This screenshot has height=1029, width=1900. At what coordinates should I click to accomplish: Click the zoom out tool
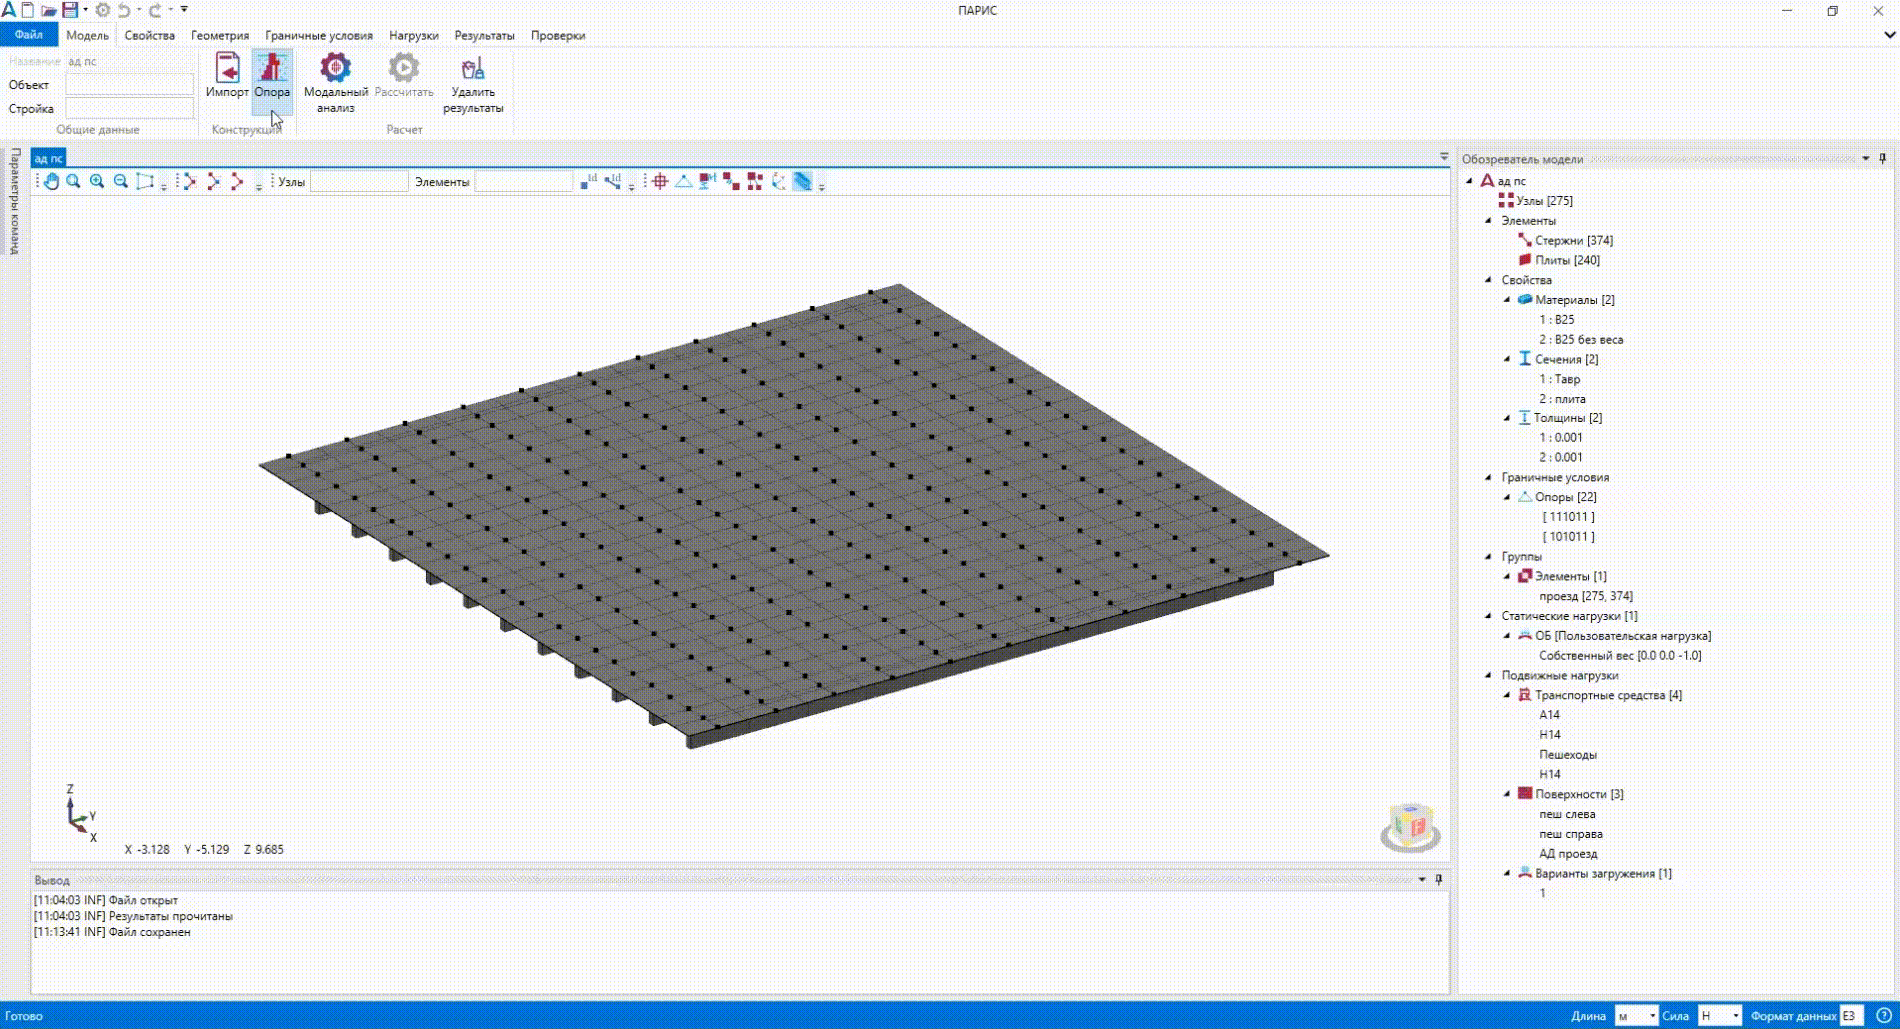[121, 181]
